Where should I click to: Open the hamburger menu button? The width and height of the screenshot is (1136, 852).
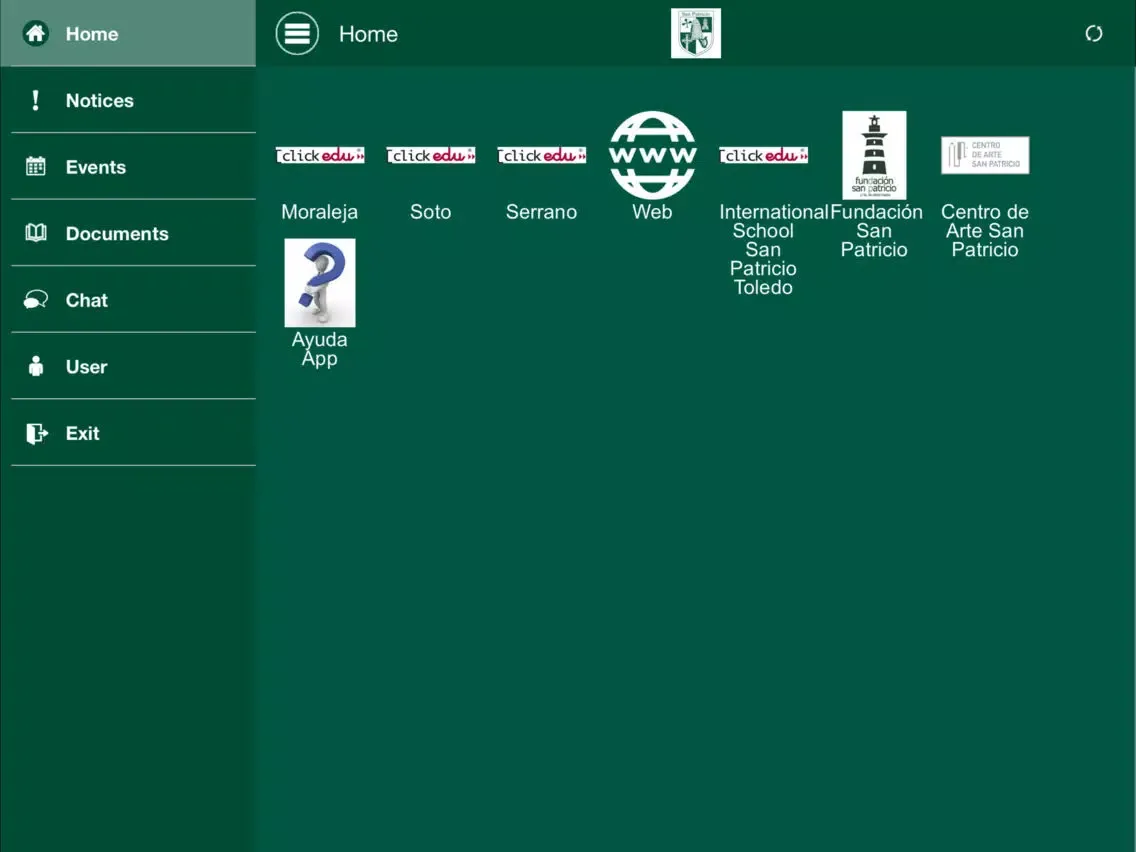tap(297, 33)
